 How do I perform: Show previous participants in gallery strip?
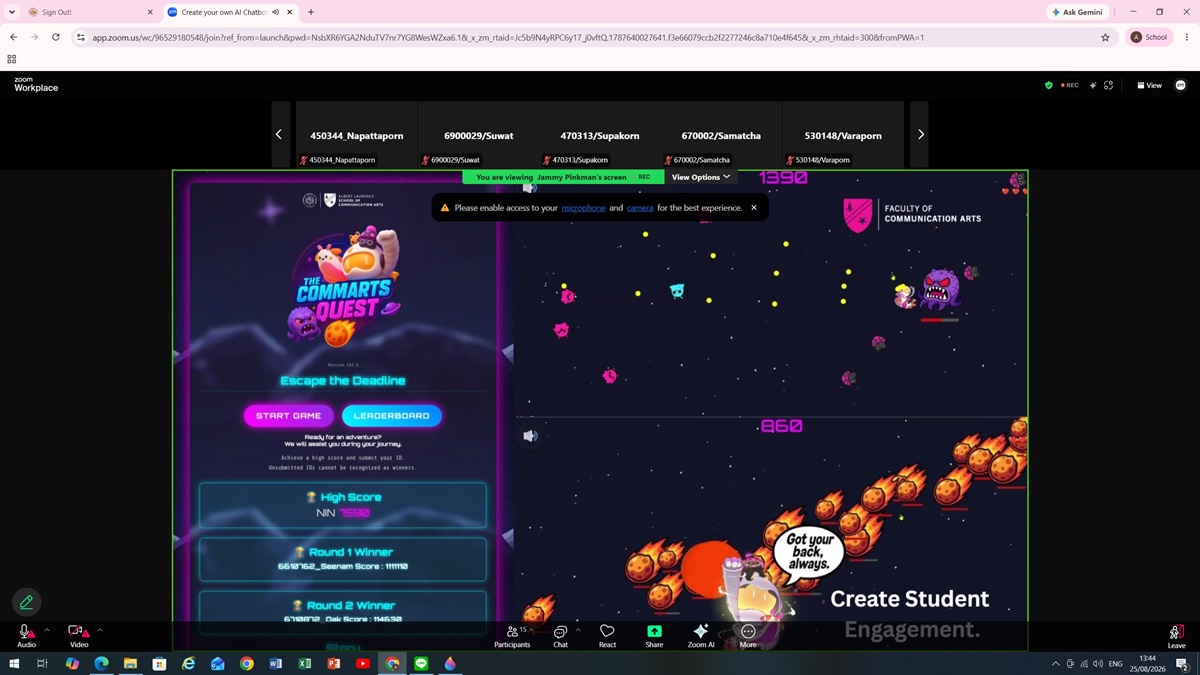pyautogui.click(x=279, y=134)
